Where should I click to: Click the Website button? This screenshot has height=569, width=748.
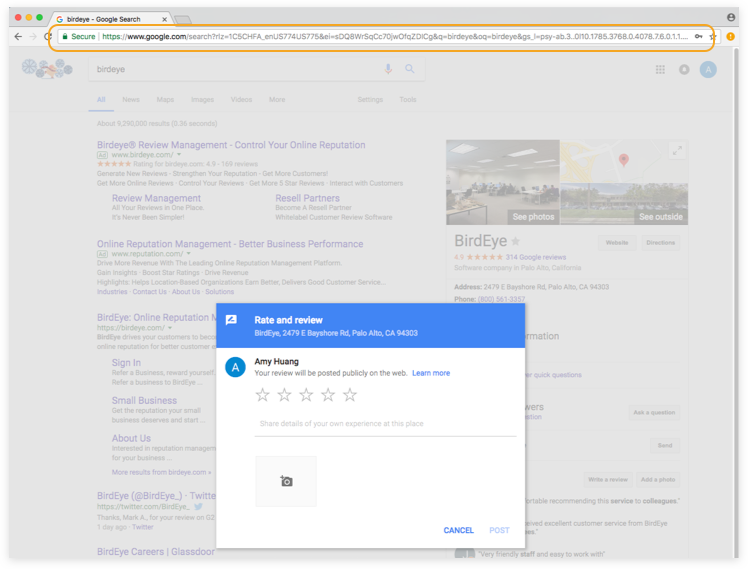(x=617, y=243)
